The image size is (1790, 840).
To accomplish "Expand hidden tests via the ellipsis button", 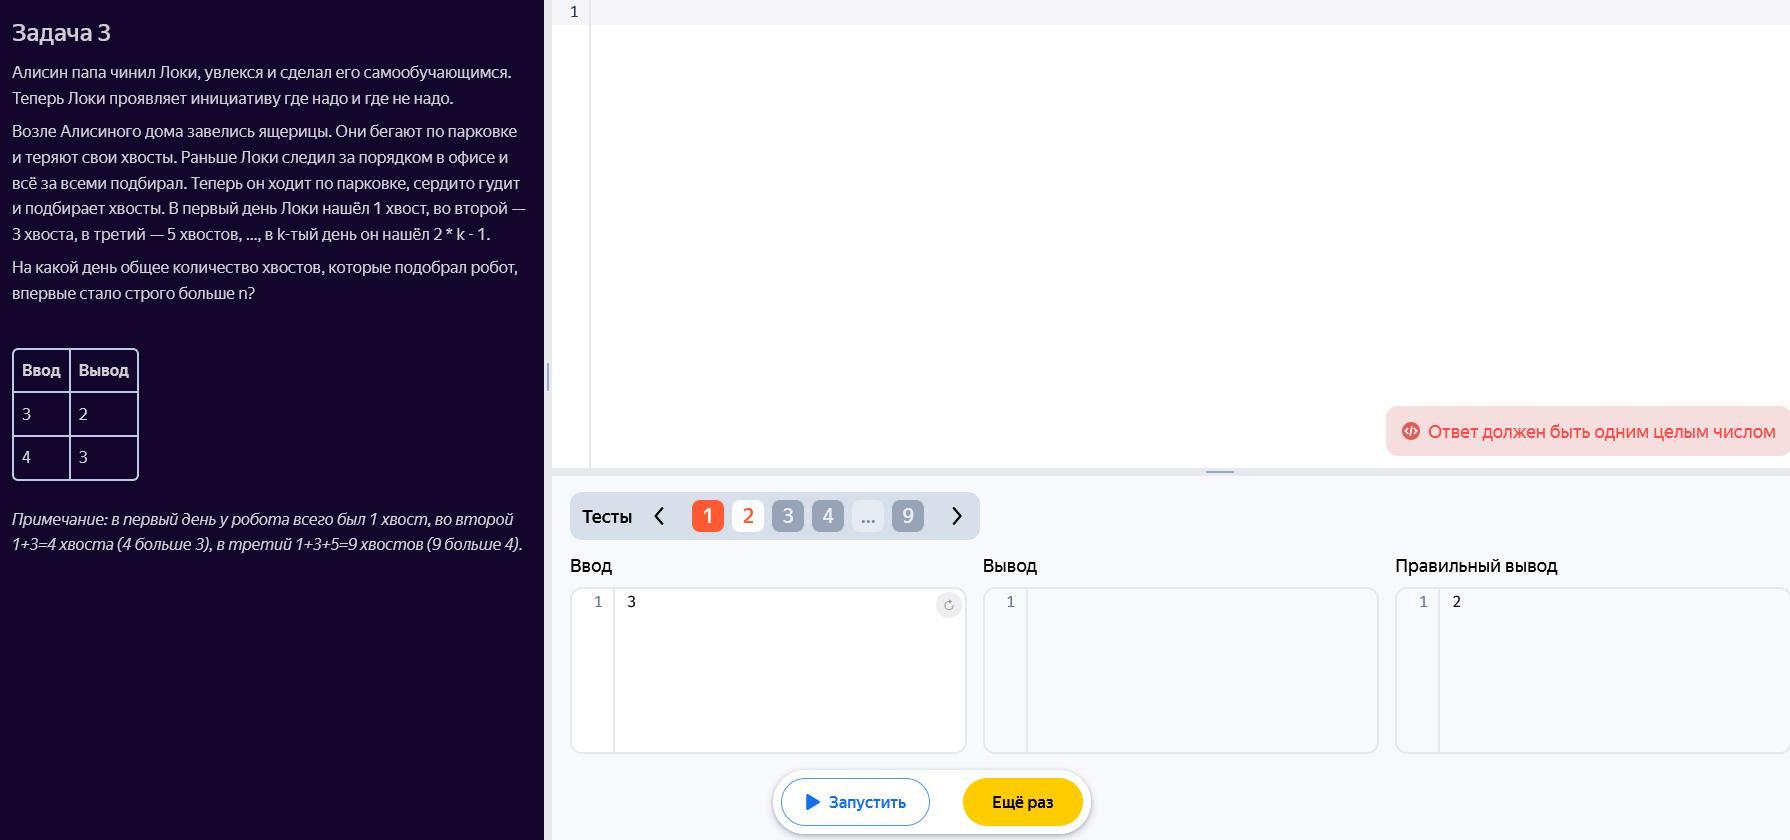I will pyautogui.click(x=867, y=516).
